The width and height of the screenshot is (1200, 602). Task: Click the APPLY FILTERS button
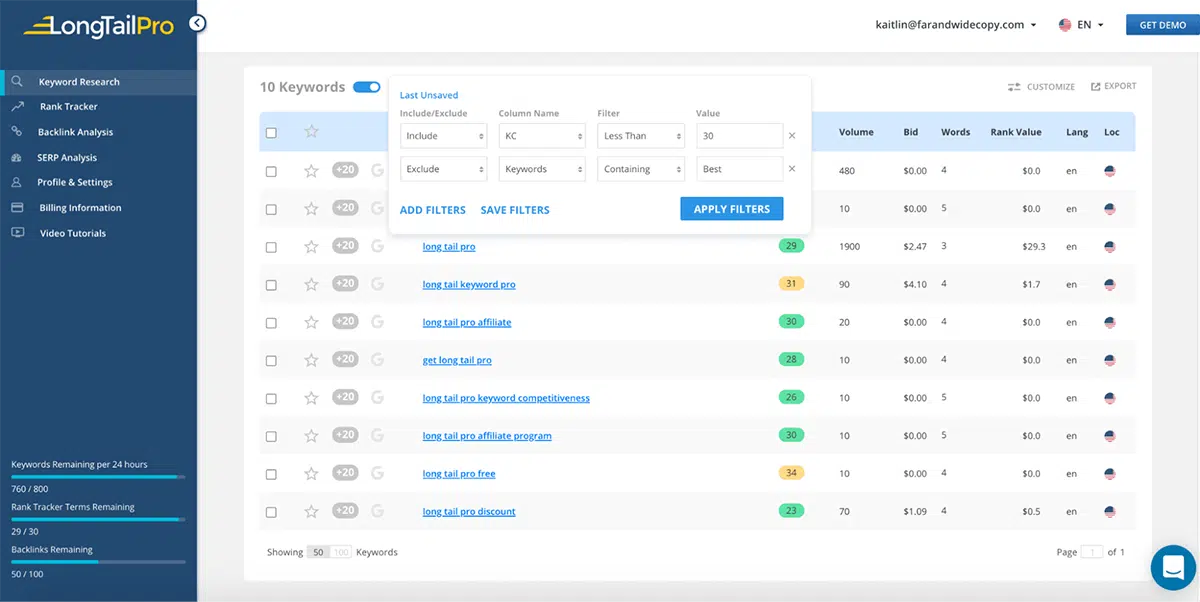(x=732, y=209)
